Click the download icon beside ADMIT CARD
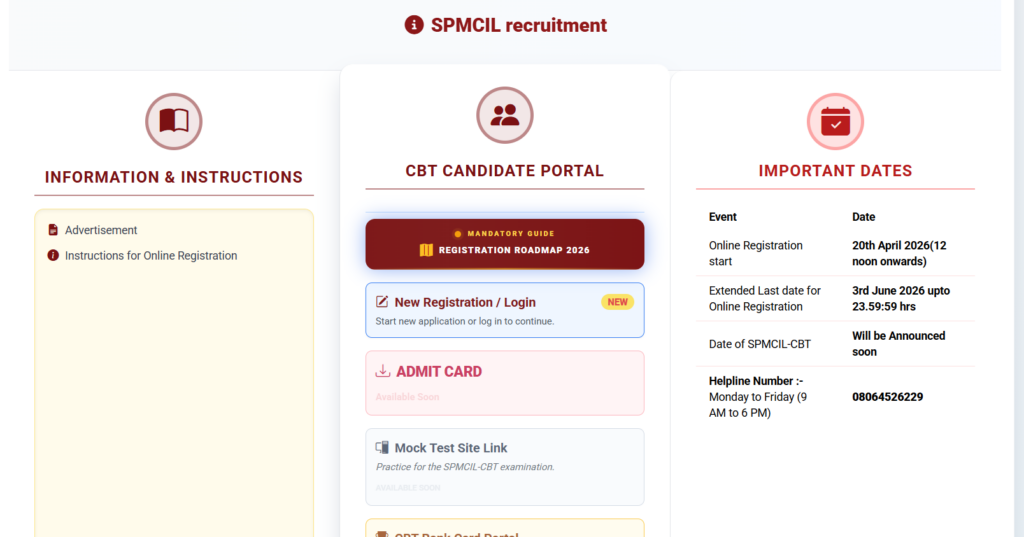The width and height of the screenshot is (1024, 537). pos(383,371)
